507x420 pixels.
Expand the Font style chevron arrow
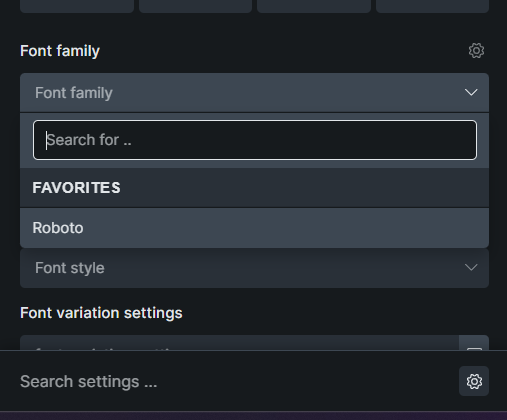(x=471, y=267)
